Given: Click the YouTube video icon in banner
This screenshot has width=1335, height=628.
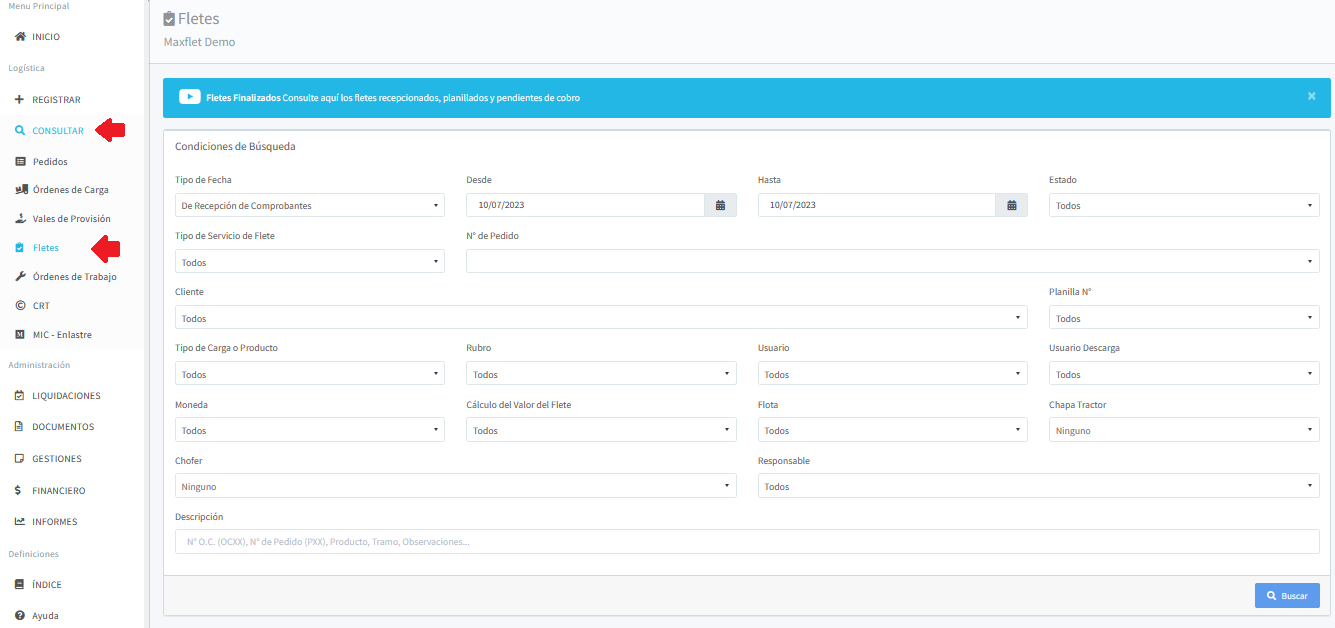Looking at the screenshot, I should 190,97.
